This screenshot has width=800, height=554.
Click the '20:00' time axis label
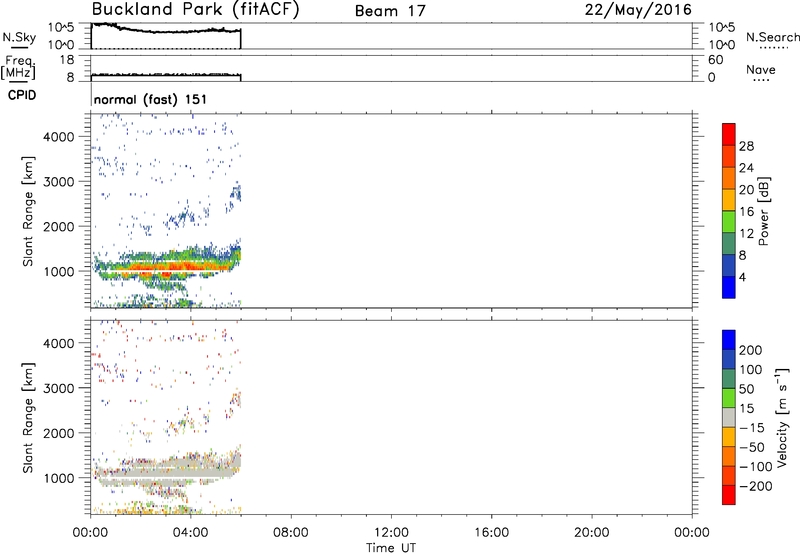(x=591, y=533)
